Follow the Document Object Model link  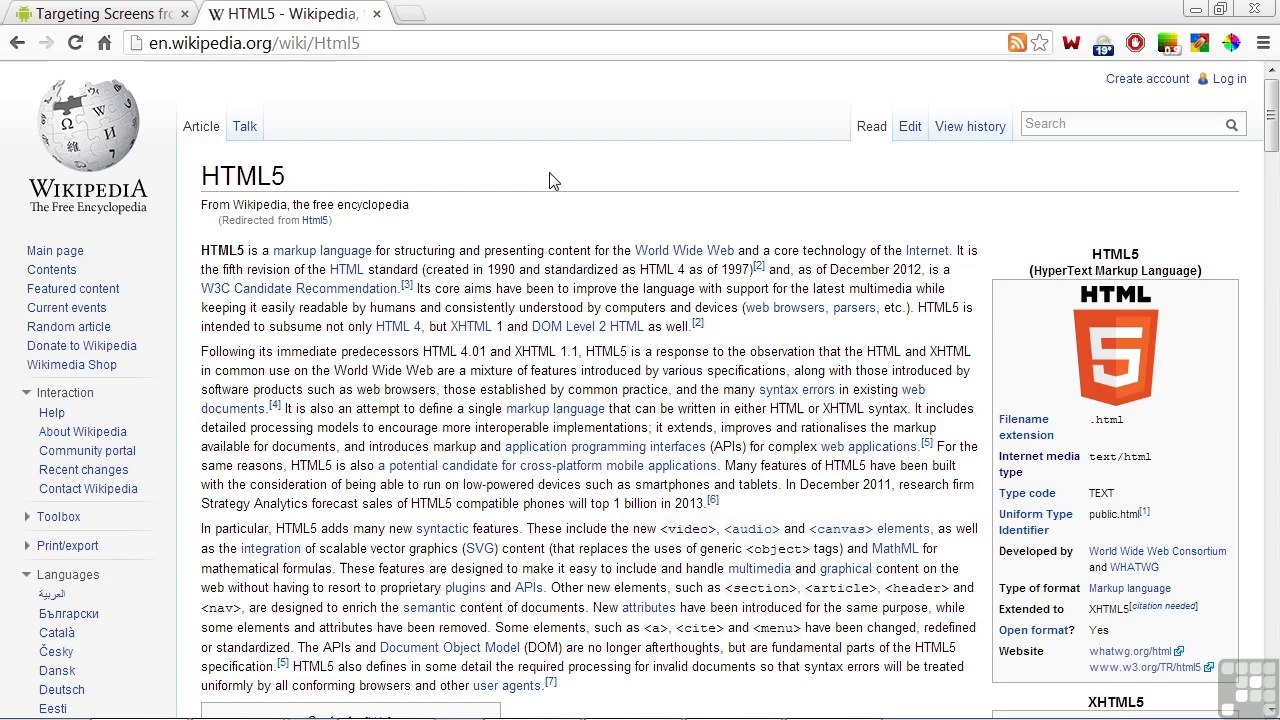coord(450,648)
